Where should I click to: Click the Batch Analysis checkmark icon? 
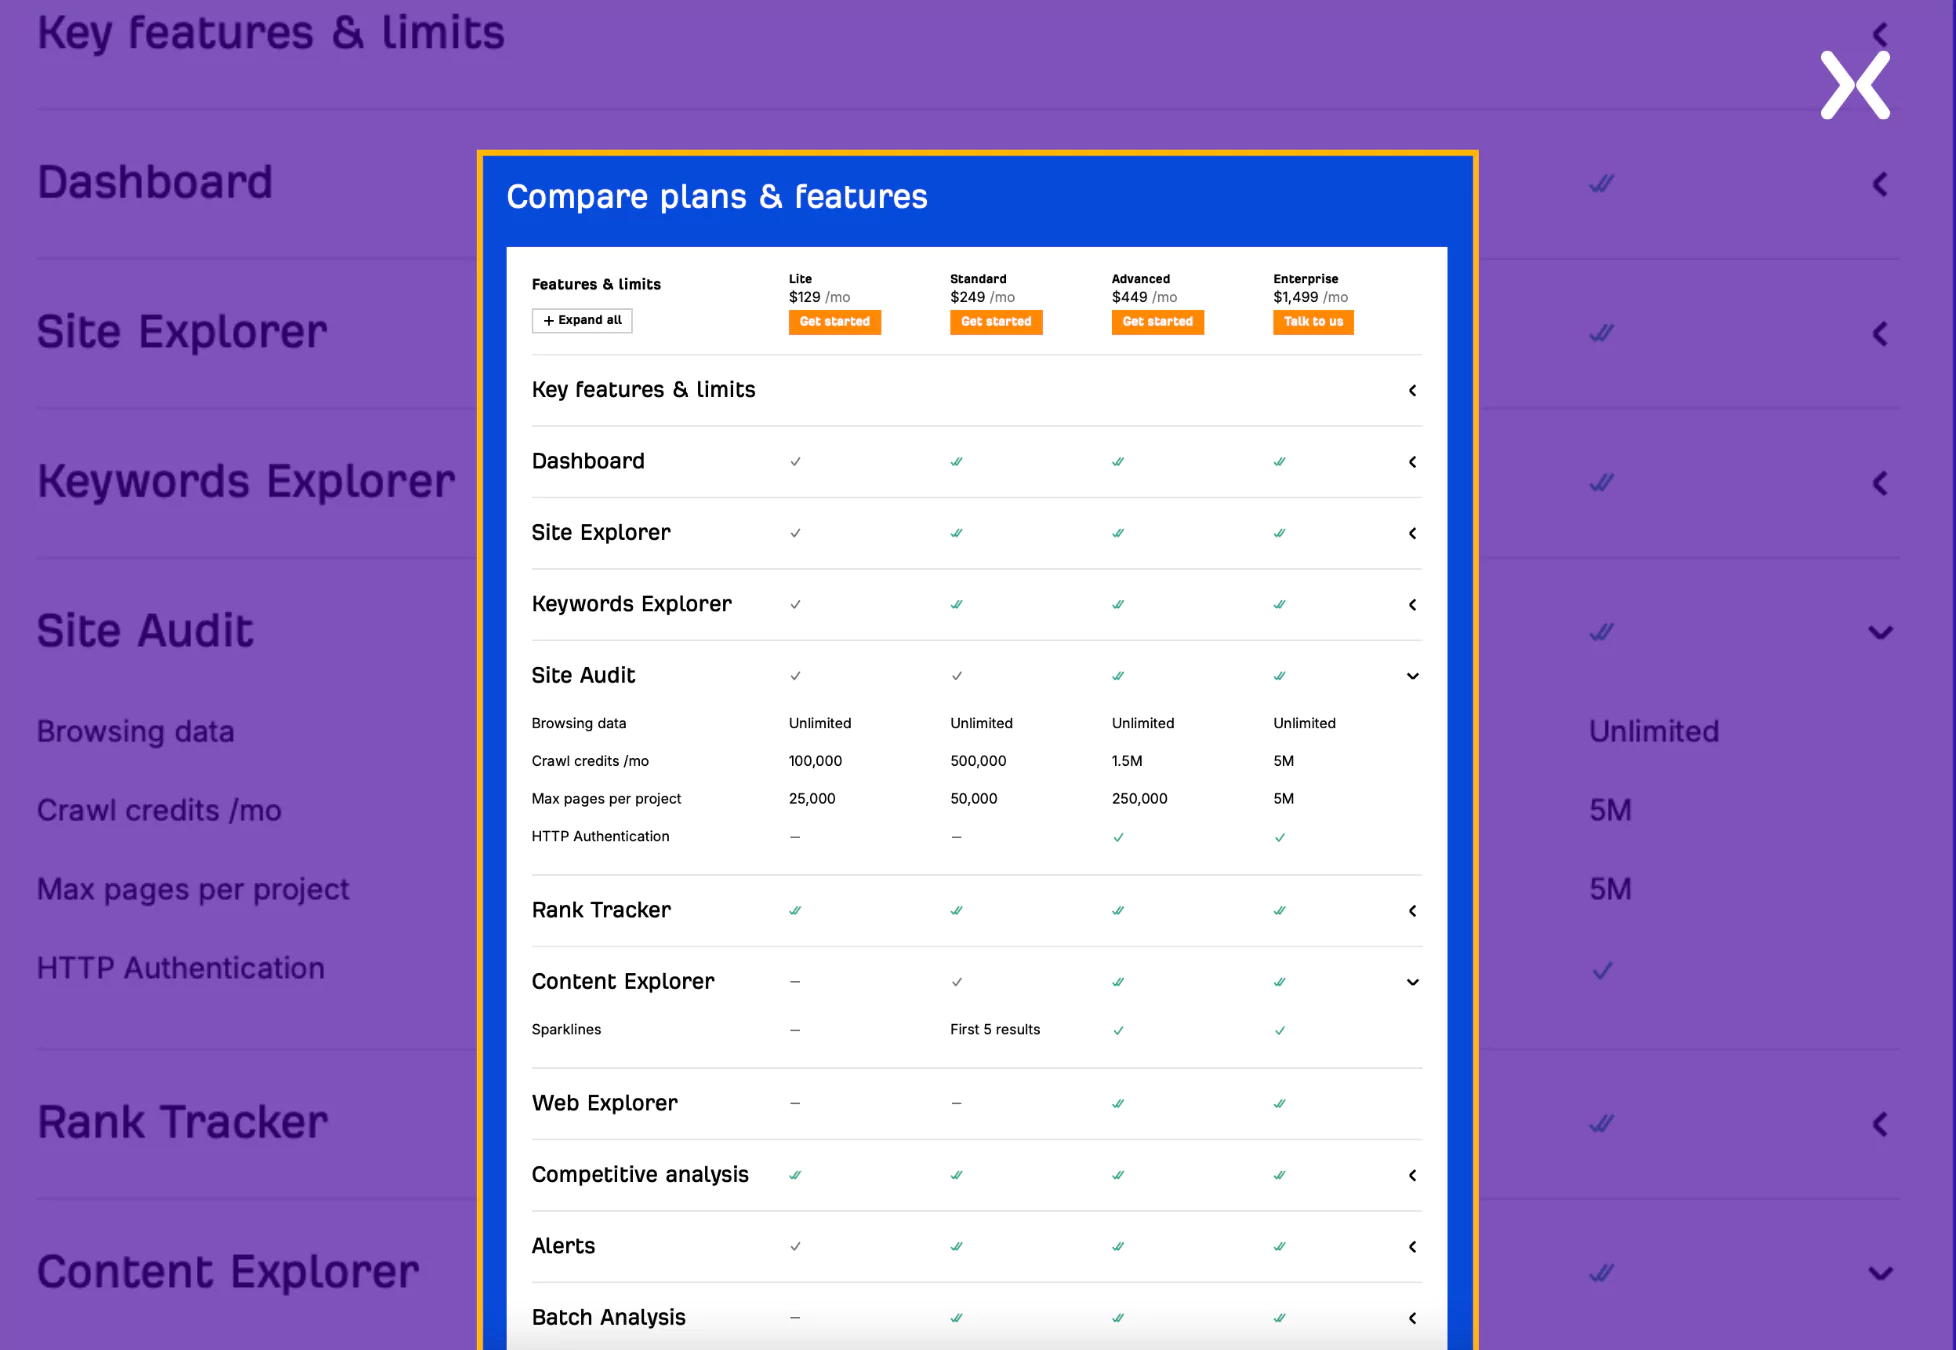[957, 1317]
